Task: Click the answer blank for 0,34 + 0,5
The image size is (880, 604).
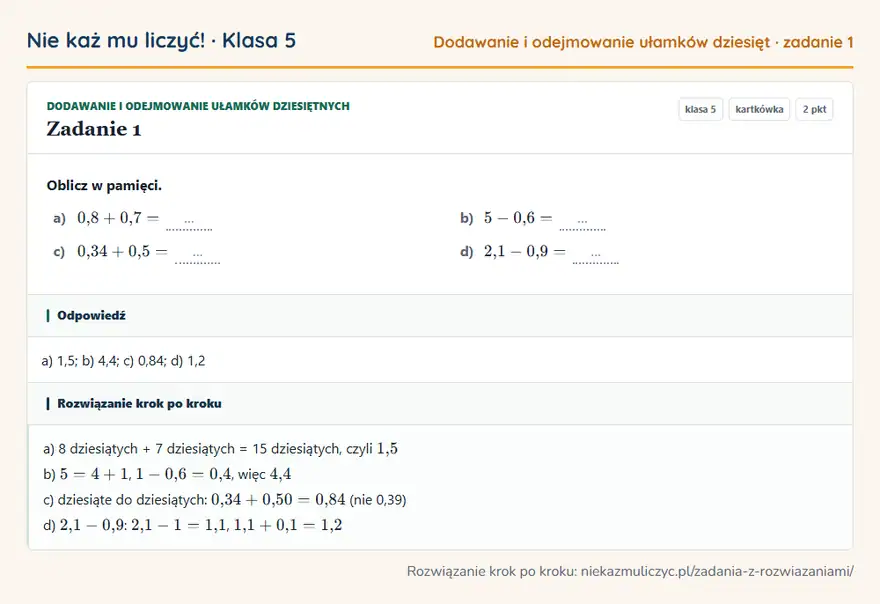Action: [x=198, y=256]
